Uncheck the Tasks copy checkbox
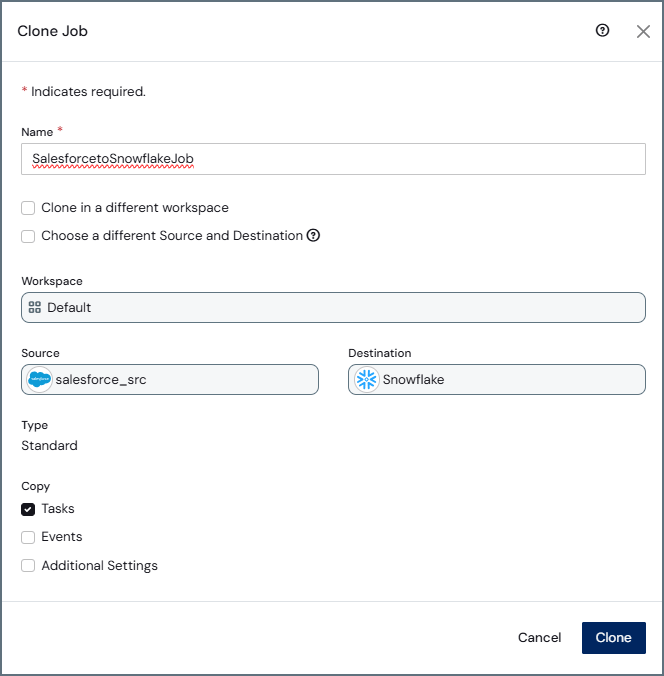Screen dimensions: 664x676 pos(28,509)
